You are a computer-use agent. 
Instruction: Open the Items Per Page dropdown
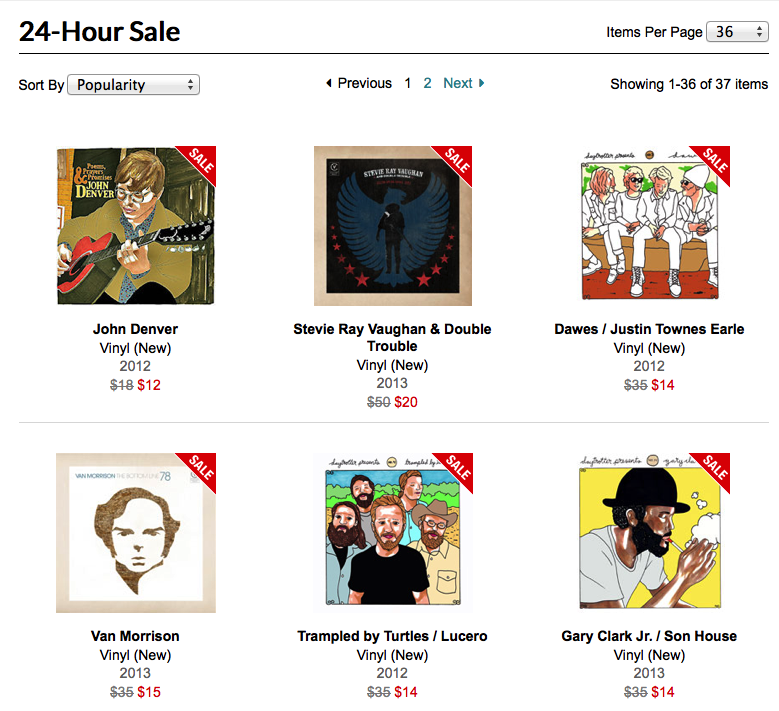[737, 32]
